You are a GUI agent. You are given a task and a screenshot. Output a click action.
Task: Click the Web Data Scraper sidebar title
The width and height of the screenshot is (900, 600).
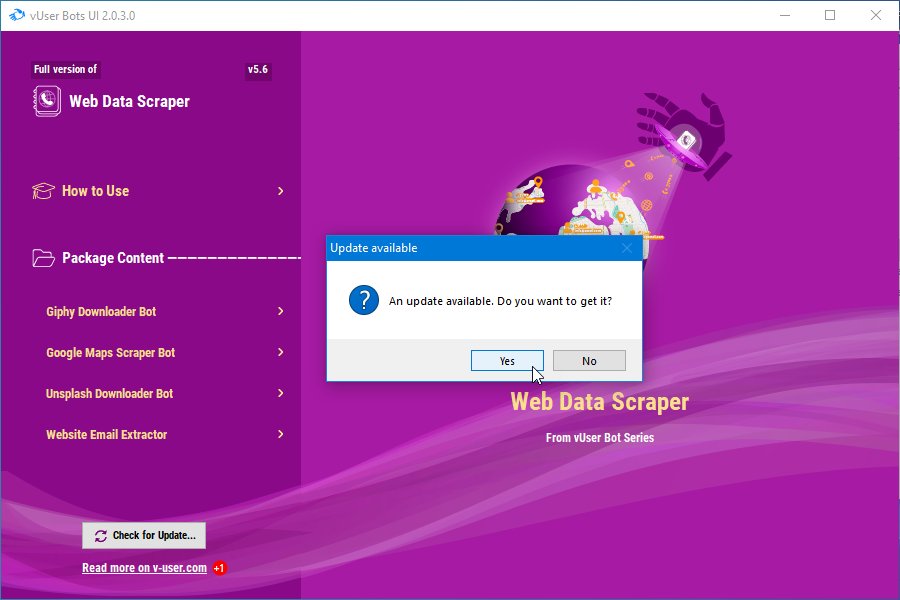click(x=130, y=102)
